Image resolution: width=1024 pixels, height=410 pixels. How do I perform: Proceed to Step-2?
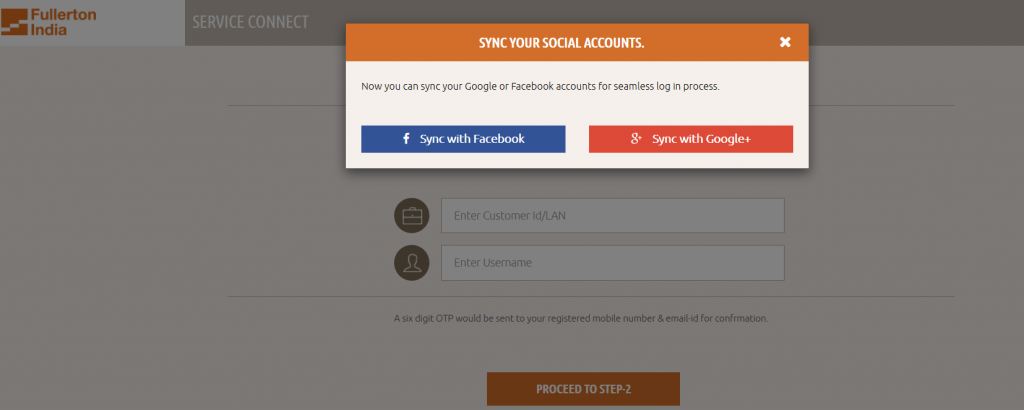pos(583,389)
